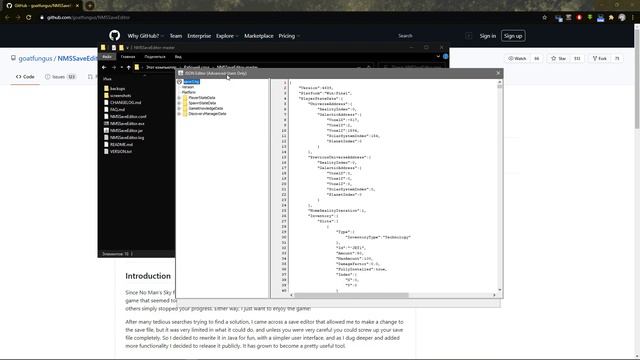Screen dimensions: 640x360
Task: Star the NMSSaveEditor repository
Action: click(x=558, y=58)
